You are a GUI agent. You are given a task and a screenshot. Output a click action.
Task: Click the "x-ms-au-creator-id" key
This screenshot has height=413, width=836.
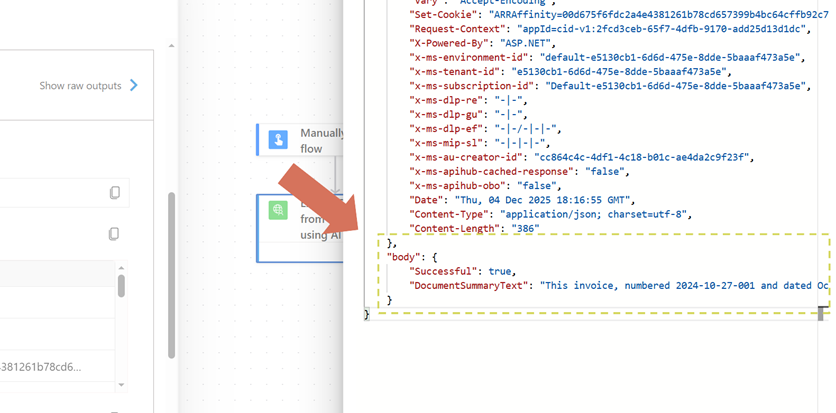point(467,157)
